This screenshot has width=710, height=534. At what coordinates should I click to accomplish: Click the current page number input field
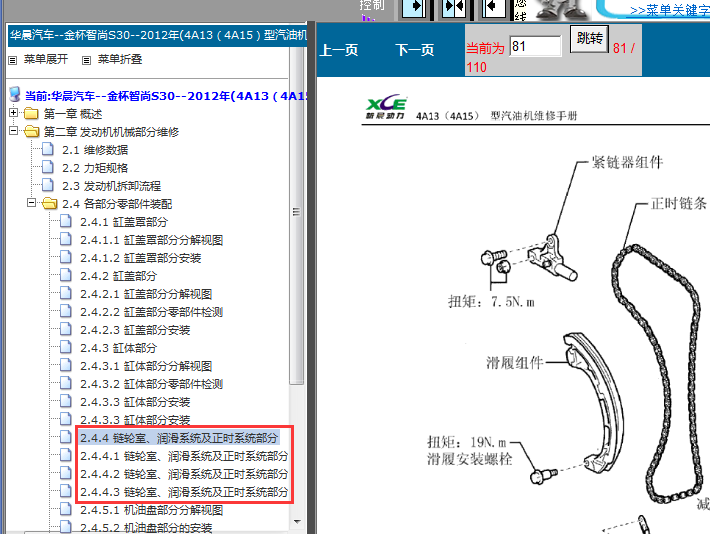coord(535,46)
